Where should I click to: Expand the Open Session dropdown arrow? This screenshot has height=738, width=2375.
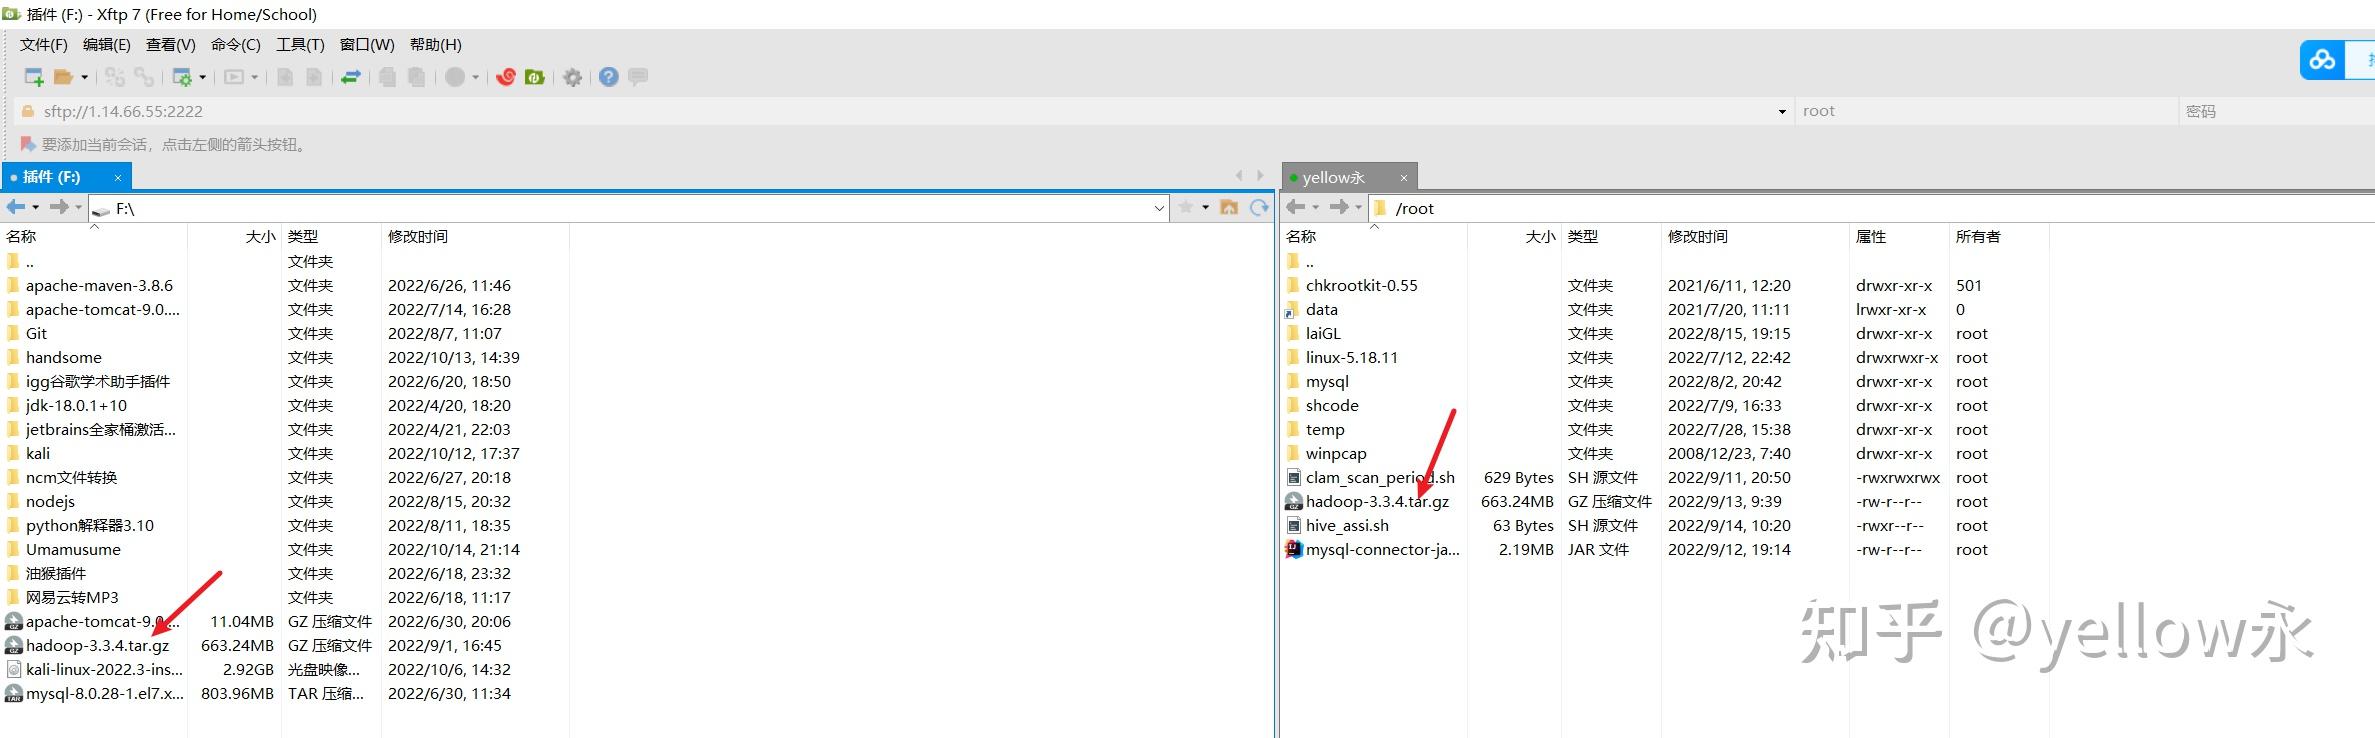point(84,77)
